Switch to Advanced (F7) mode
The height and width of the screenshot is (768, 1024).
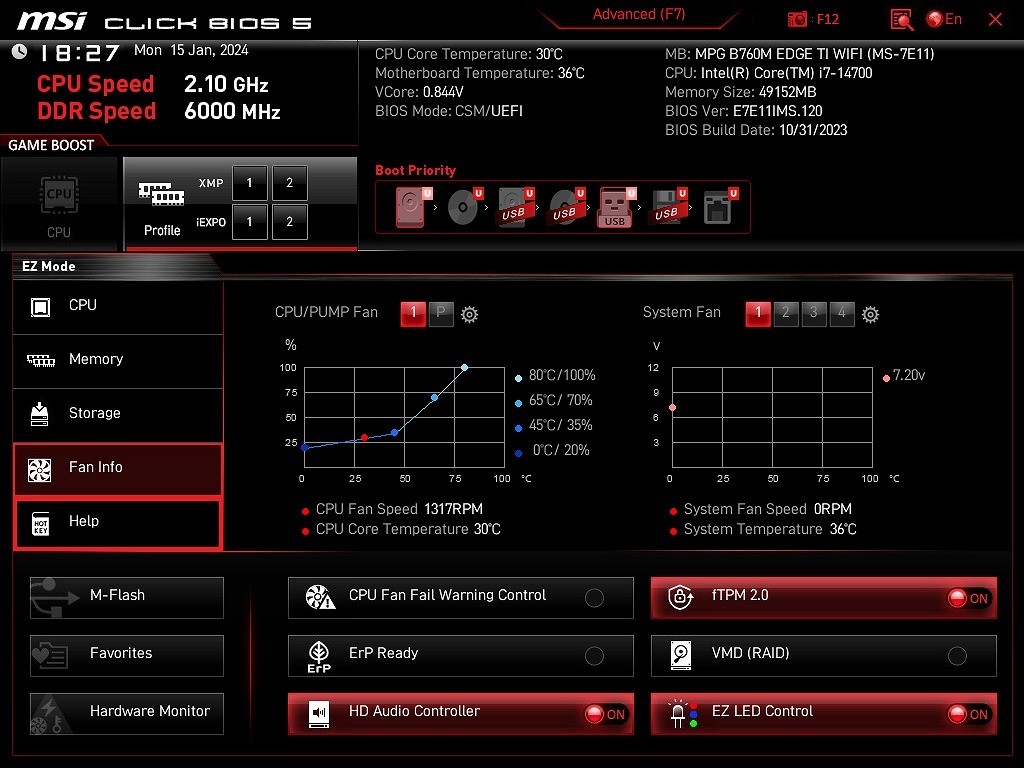(639, 14)
